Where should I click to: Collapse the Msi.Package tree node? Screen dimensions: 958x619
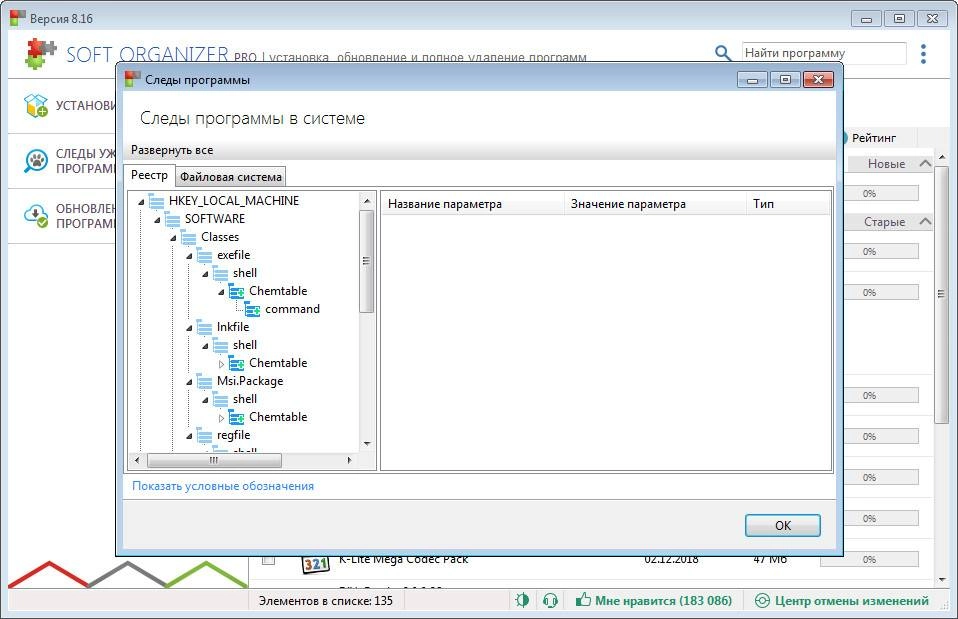tap(189, 381)
